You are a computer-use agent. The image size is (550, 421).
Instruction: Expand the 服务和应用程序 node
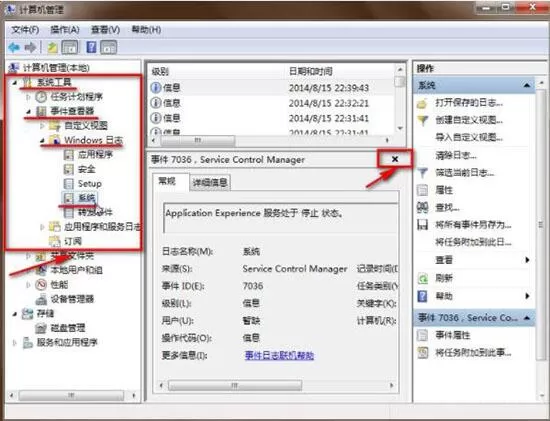tap(15, 342)
